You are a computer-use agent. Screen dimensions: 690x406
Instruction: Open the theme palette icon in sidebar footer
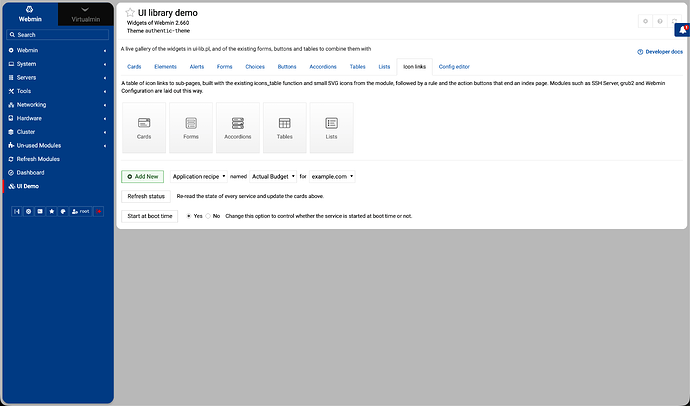point(63,212)
